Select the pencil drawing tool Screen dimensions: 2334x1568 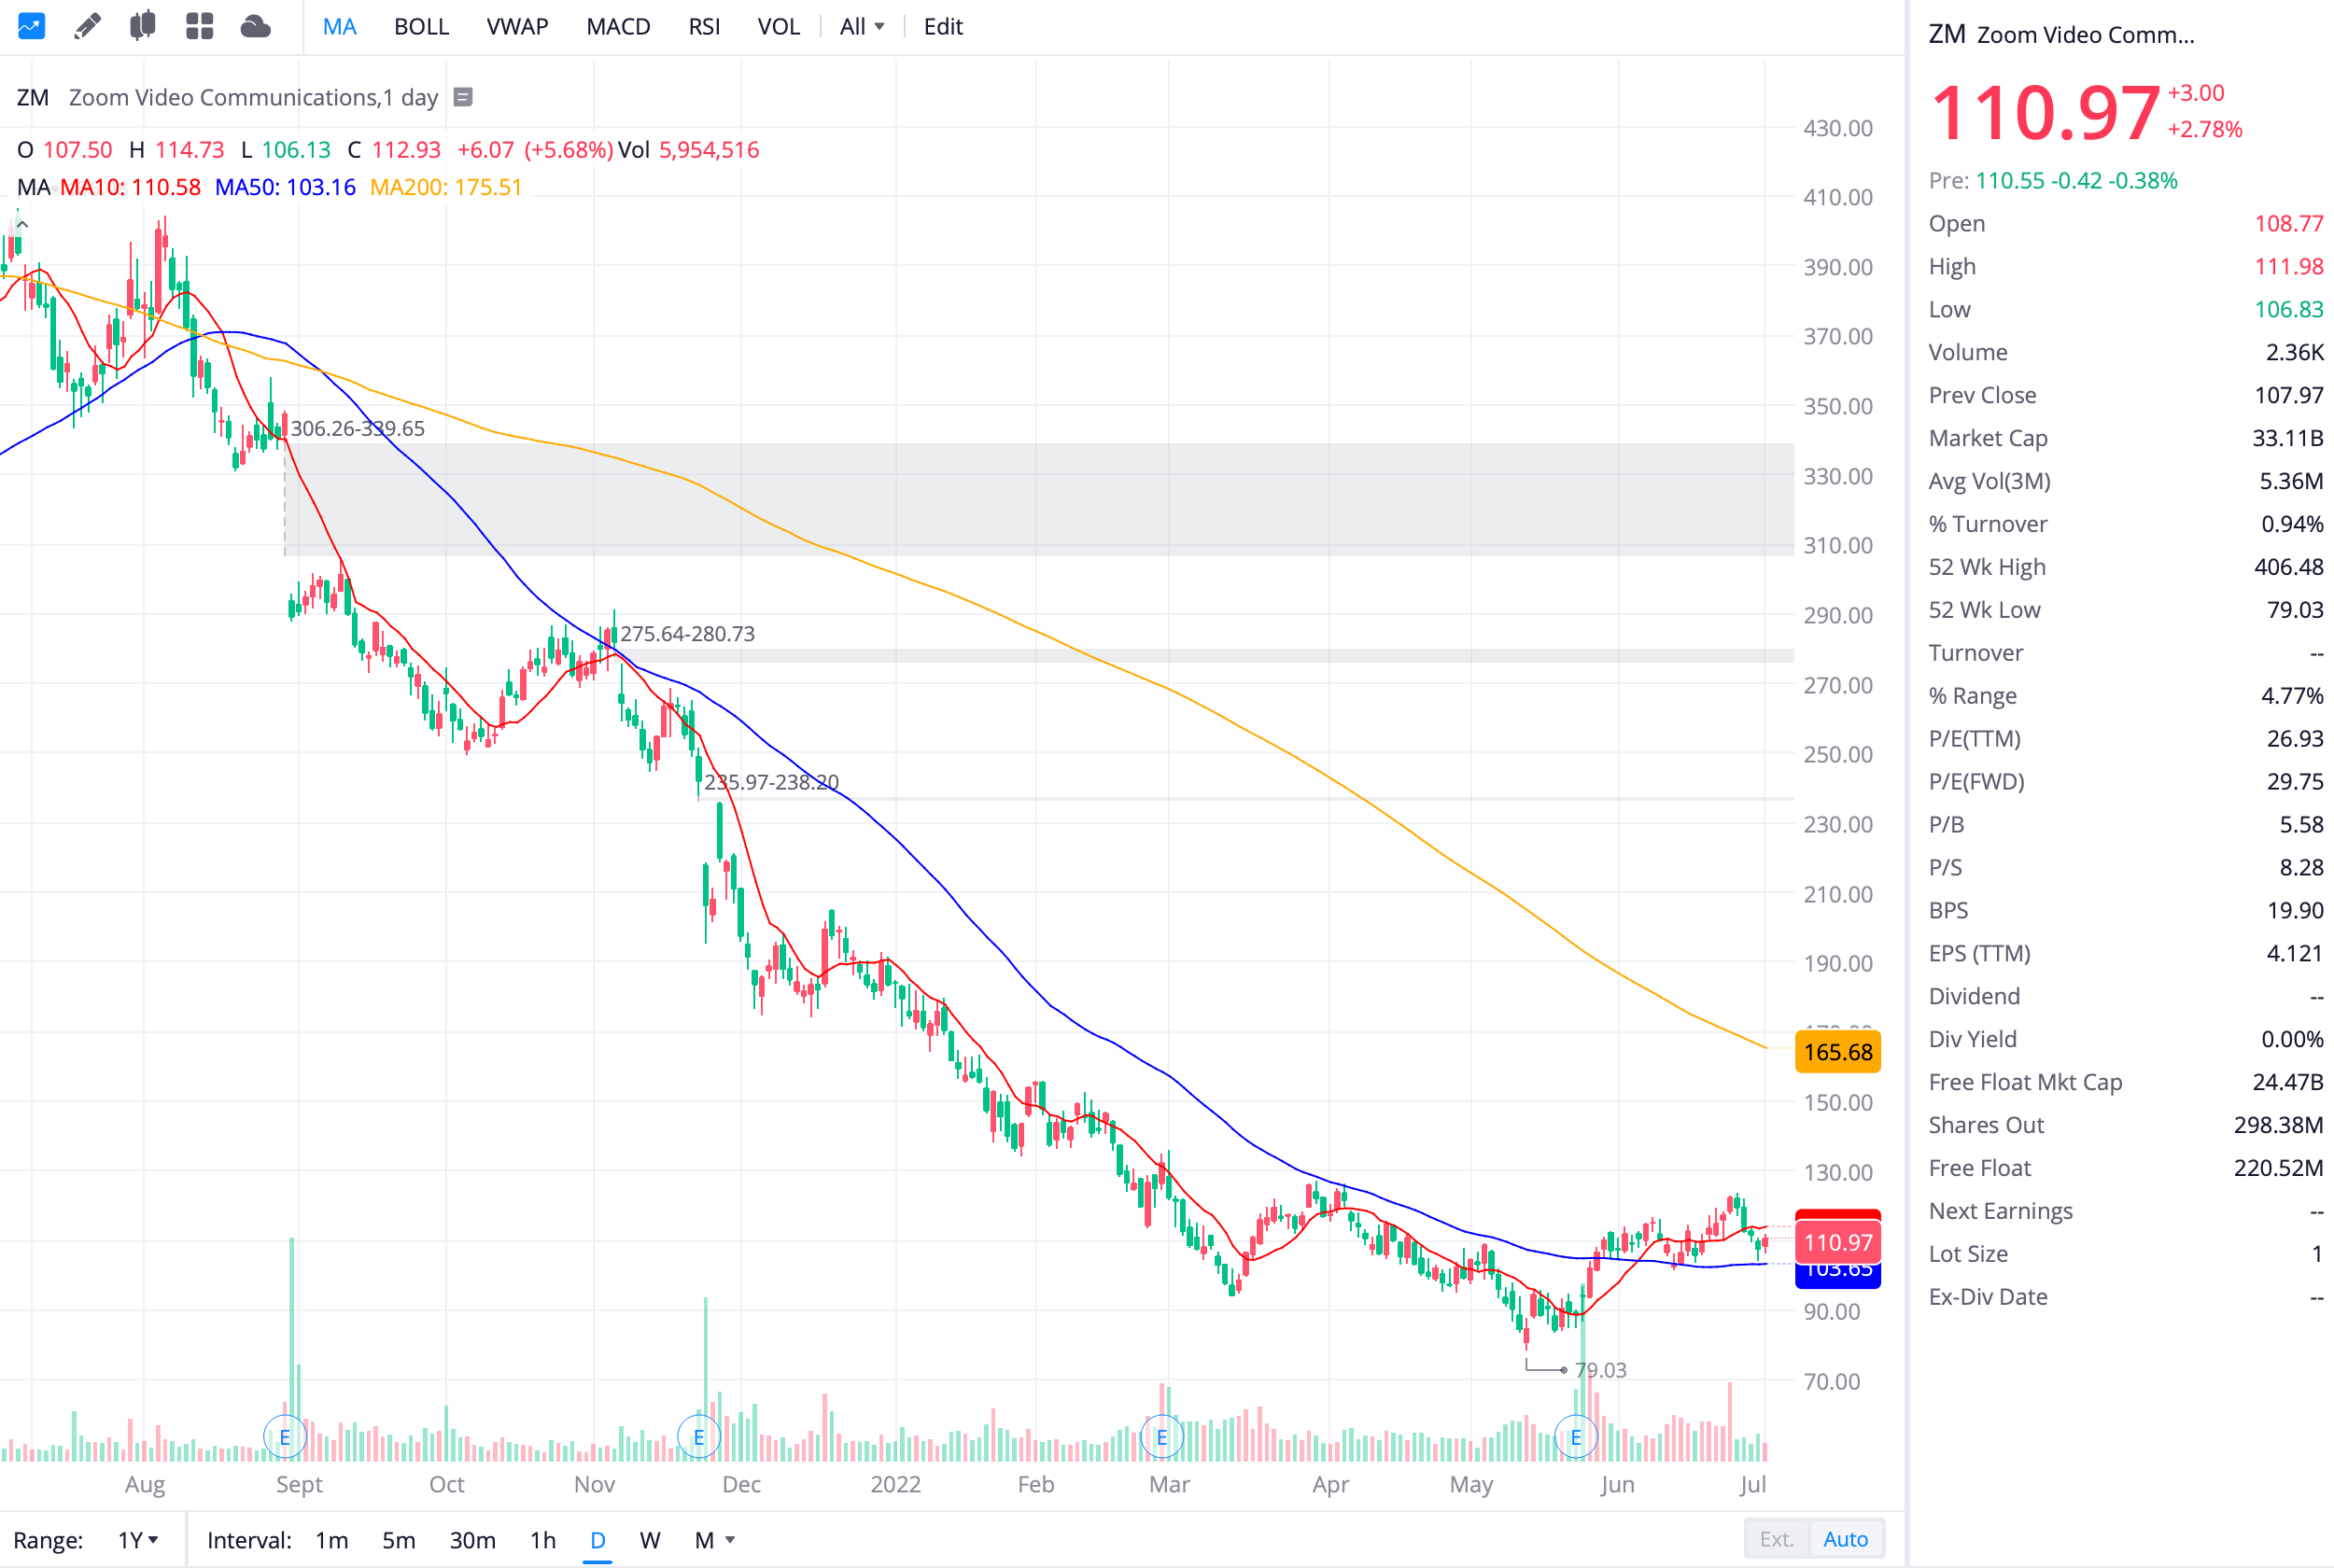click(x=87, y=26)
